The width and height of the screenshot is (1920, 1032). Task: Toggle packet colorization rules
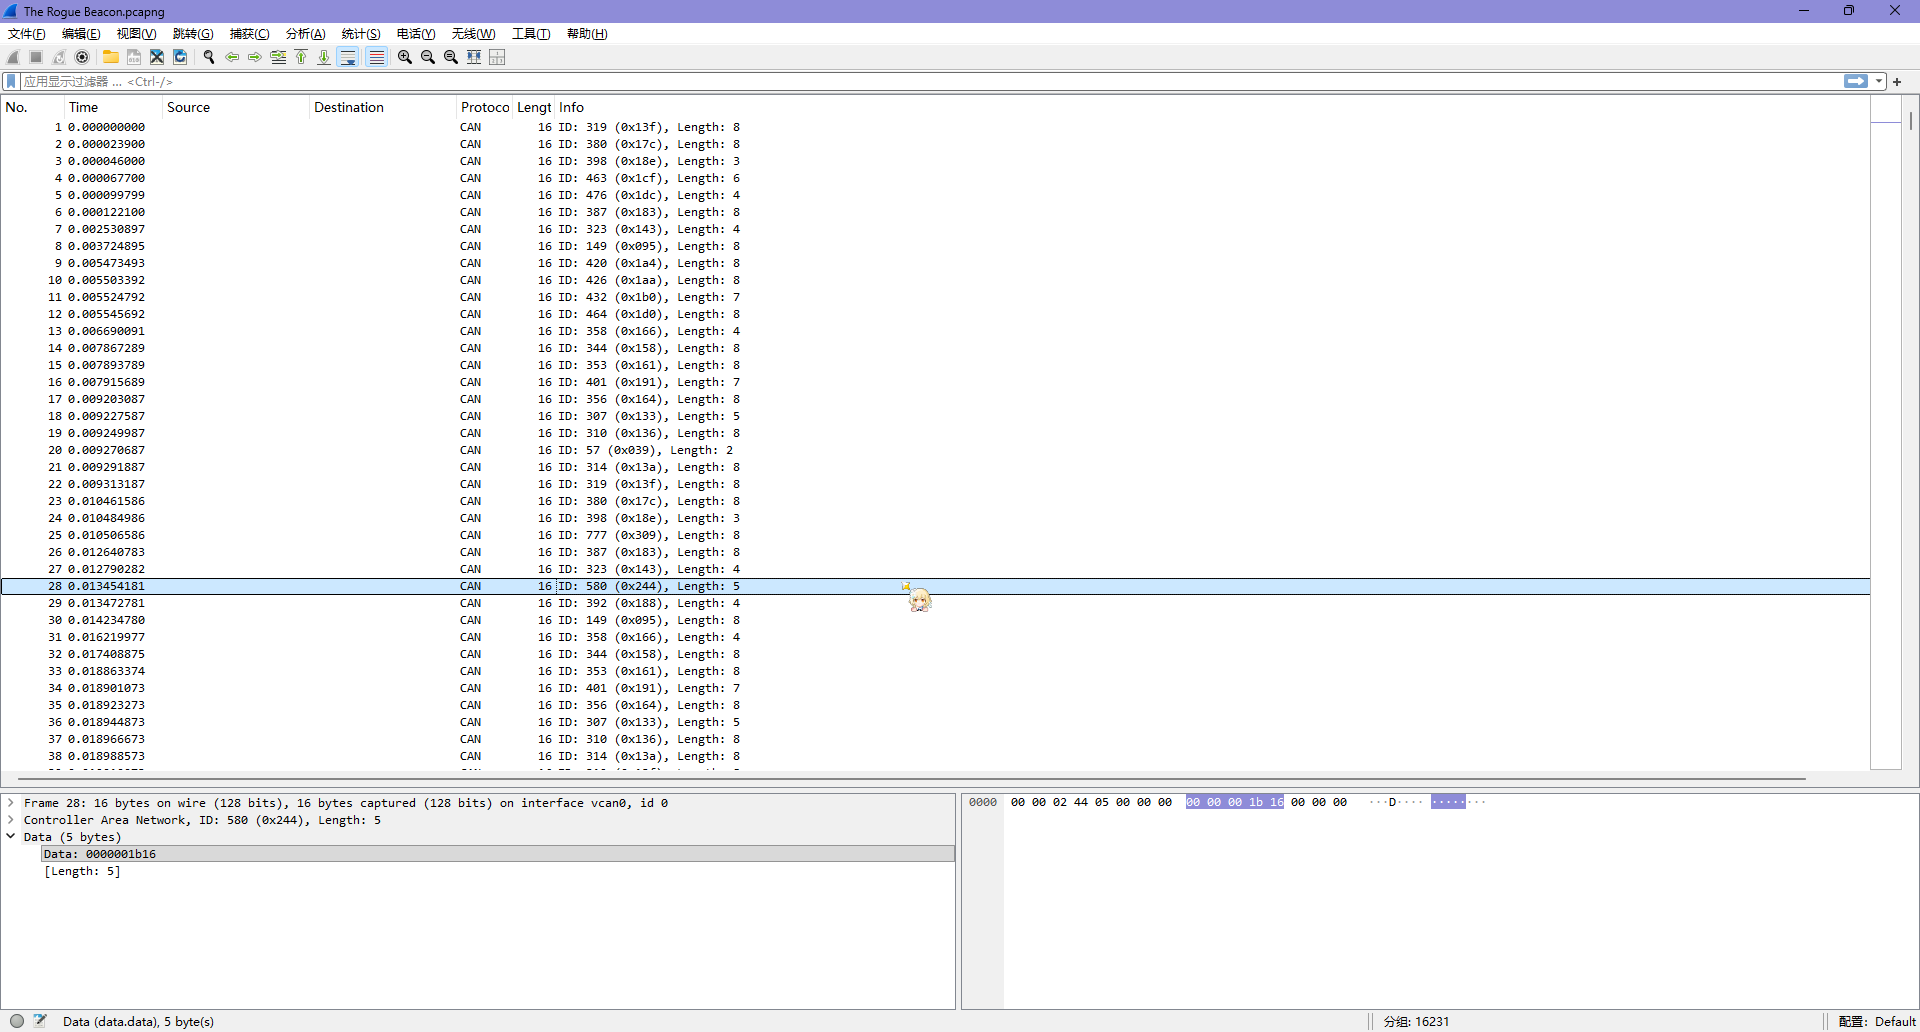[376, 57]
